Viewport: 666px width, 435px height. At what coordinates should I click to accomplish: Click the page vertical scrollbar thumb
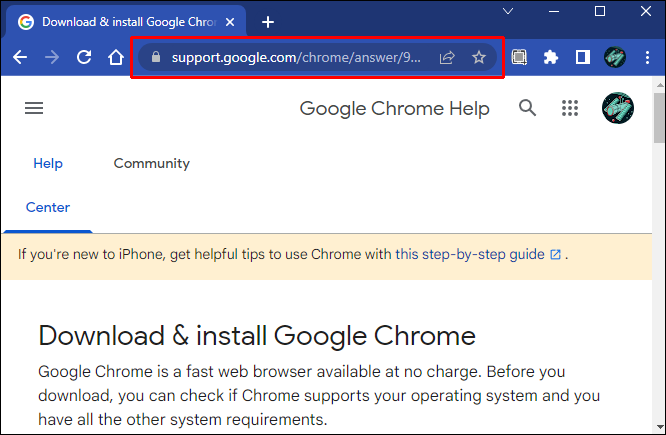[x=659, y=118]
